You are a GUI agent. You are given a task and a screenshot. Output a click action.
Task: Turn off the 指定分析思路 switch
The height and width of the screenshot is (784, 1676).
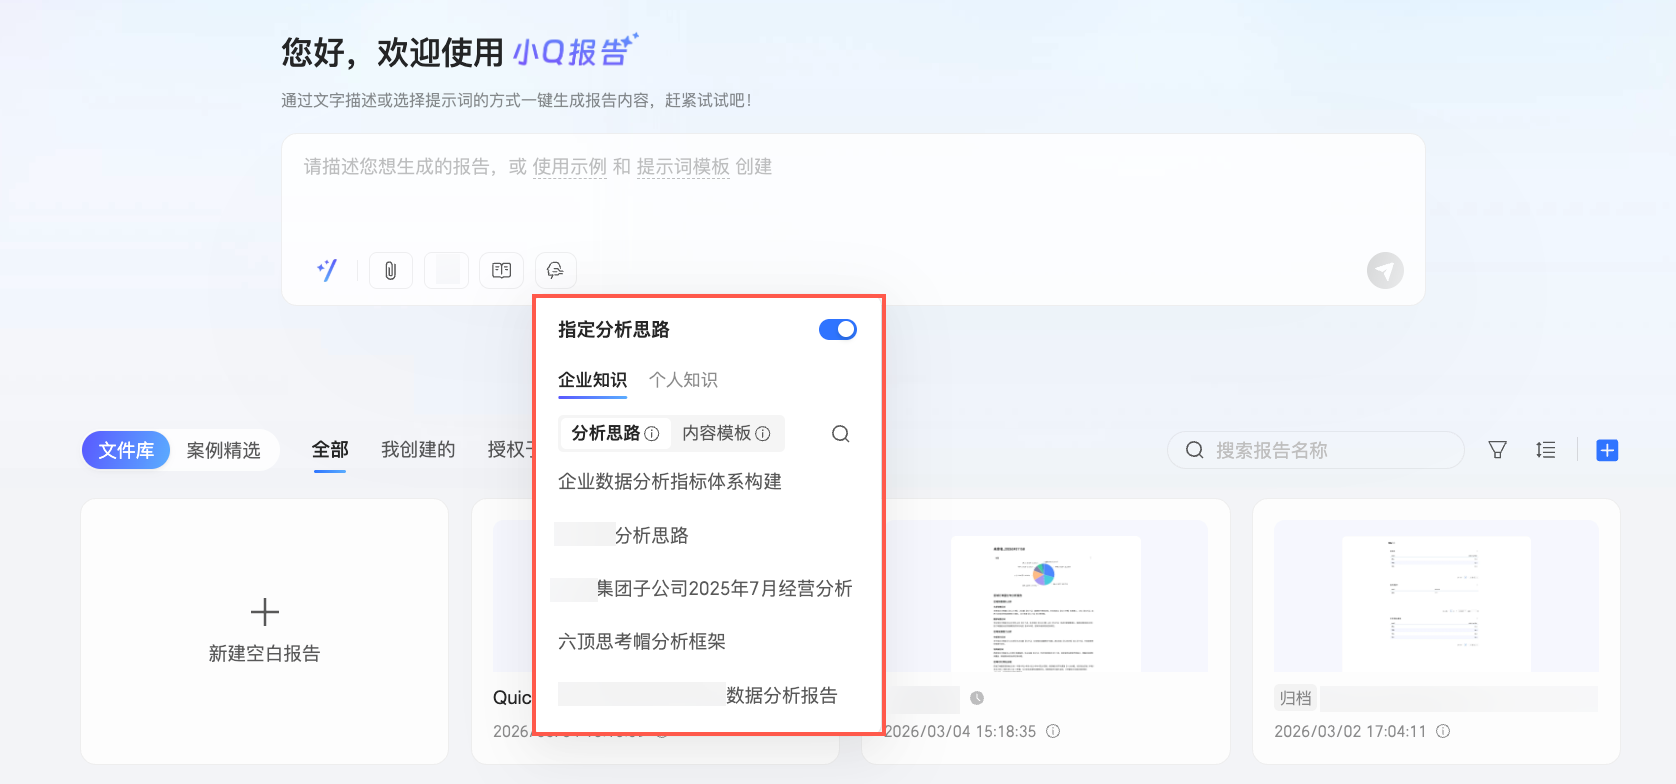838,329
